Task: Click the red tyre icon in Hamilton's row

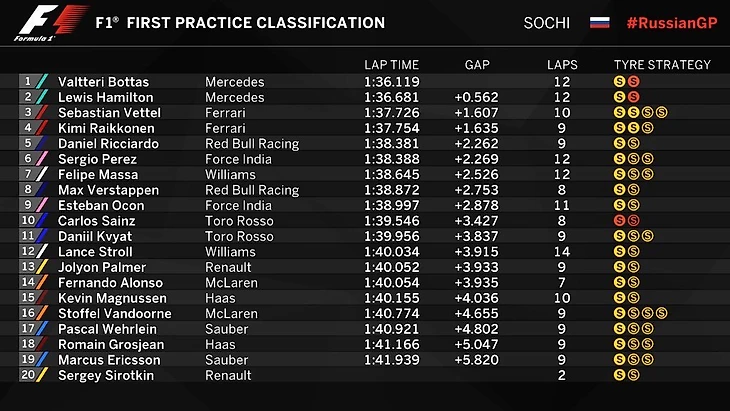Action: (633, 97)
